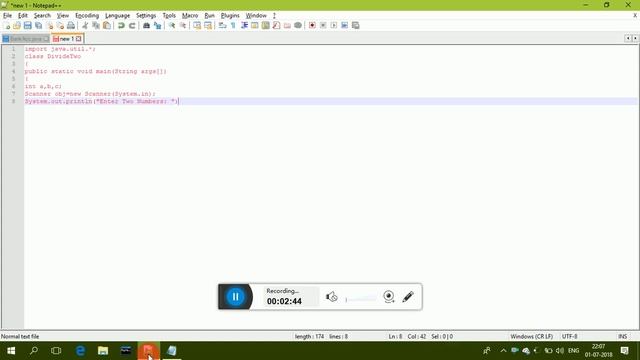Click the Redo arrow icon
Image resolution: width=640 pixels, height=360 pixels.
tap(132, 25)
